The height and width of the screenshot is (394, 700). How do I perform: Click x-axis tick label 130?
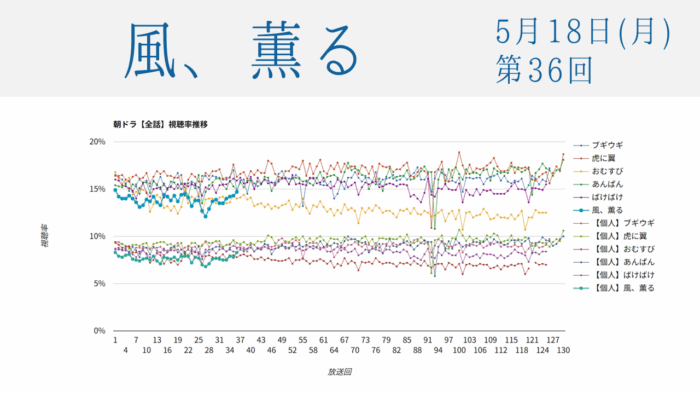(563, 351)
